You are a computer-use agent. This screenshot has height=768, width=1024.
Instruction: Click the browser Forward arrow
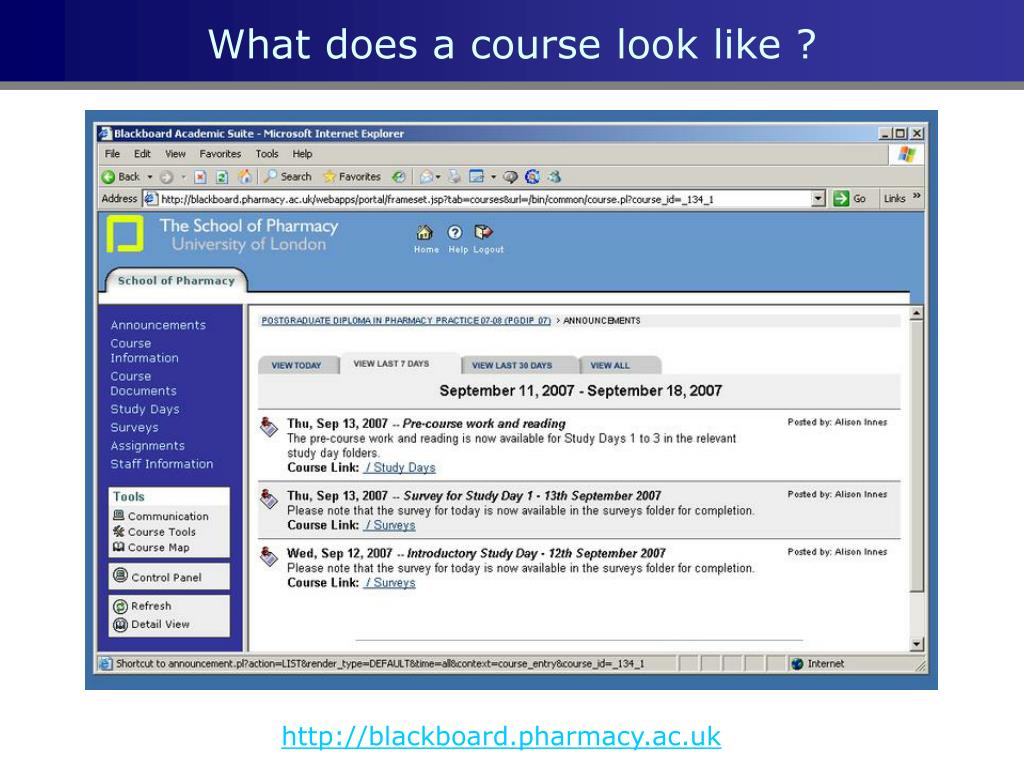coord(167,177)
